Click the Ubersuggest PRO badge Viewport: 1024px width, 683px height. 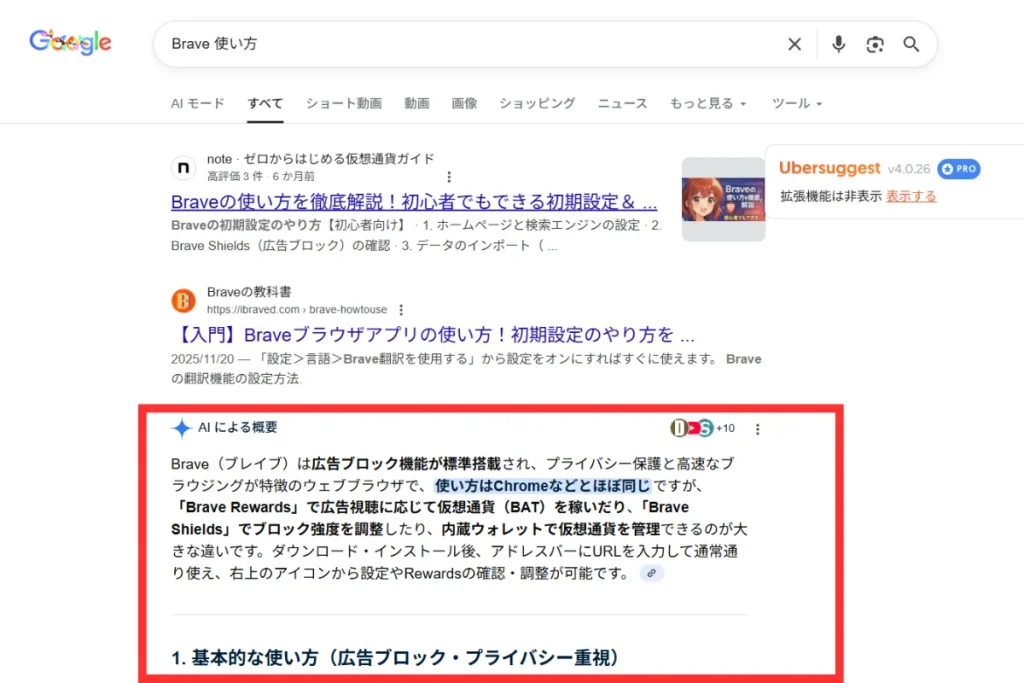click(959, 169)
